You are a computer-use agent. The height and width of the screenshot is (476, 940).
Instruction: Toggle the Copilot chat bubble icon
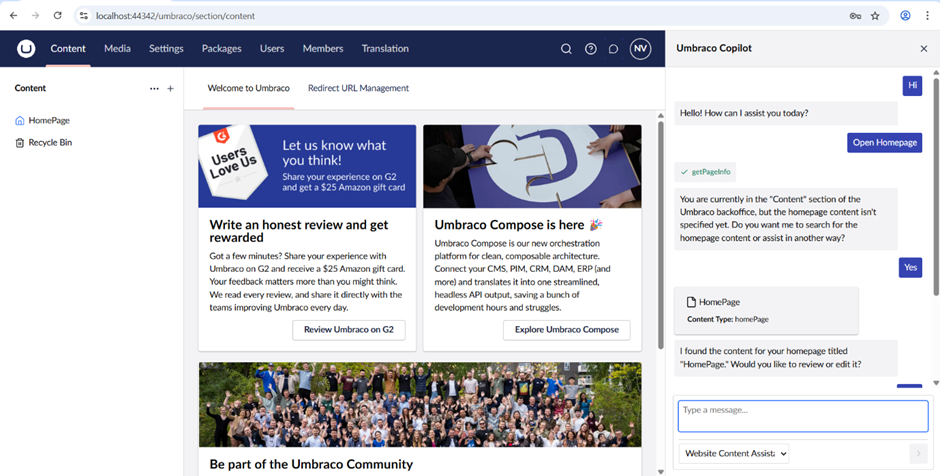(x=613, y=49)
